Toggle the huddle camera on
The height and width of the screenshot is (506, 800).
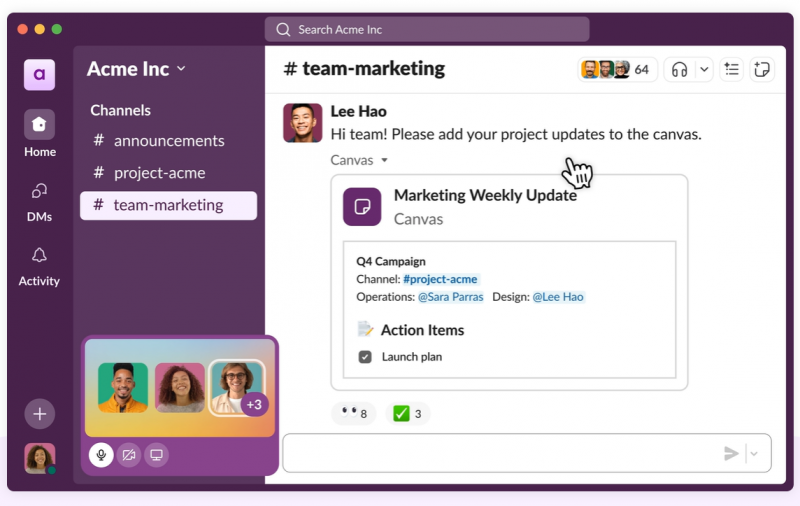[129, 454]
